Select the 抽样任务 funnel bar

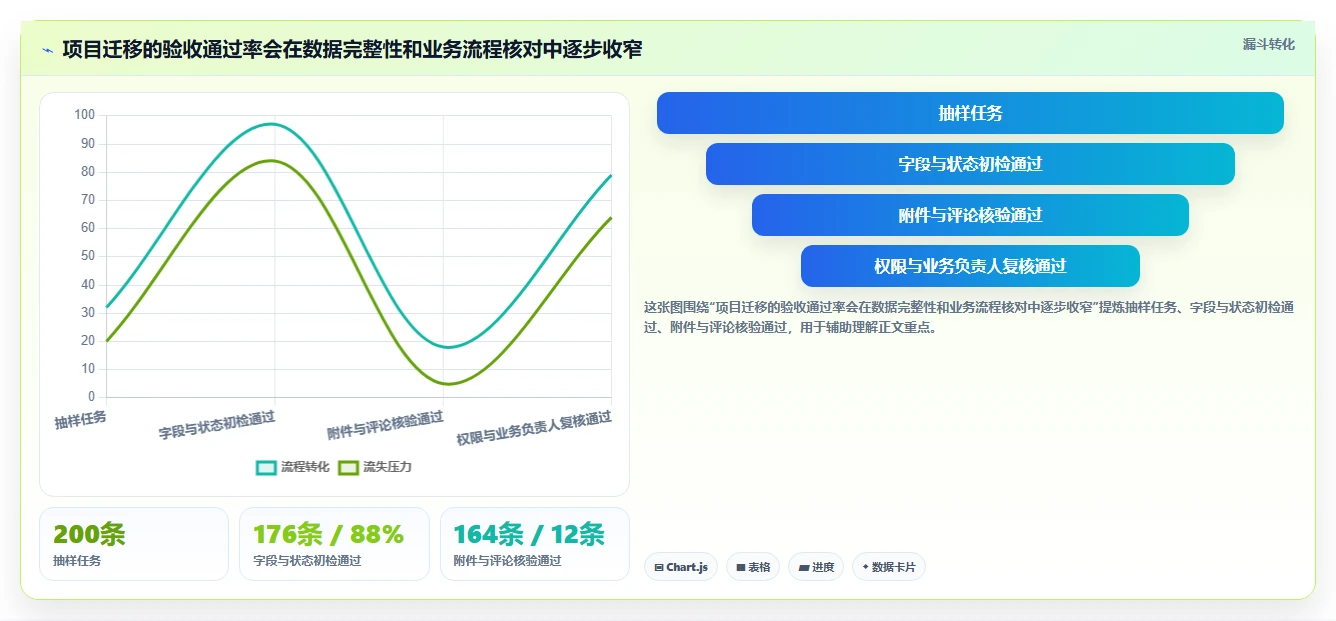click(970, 113)
